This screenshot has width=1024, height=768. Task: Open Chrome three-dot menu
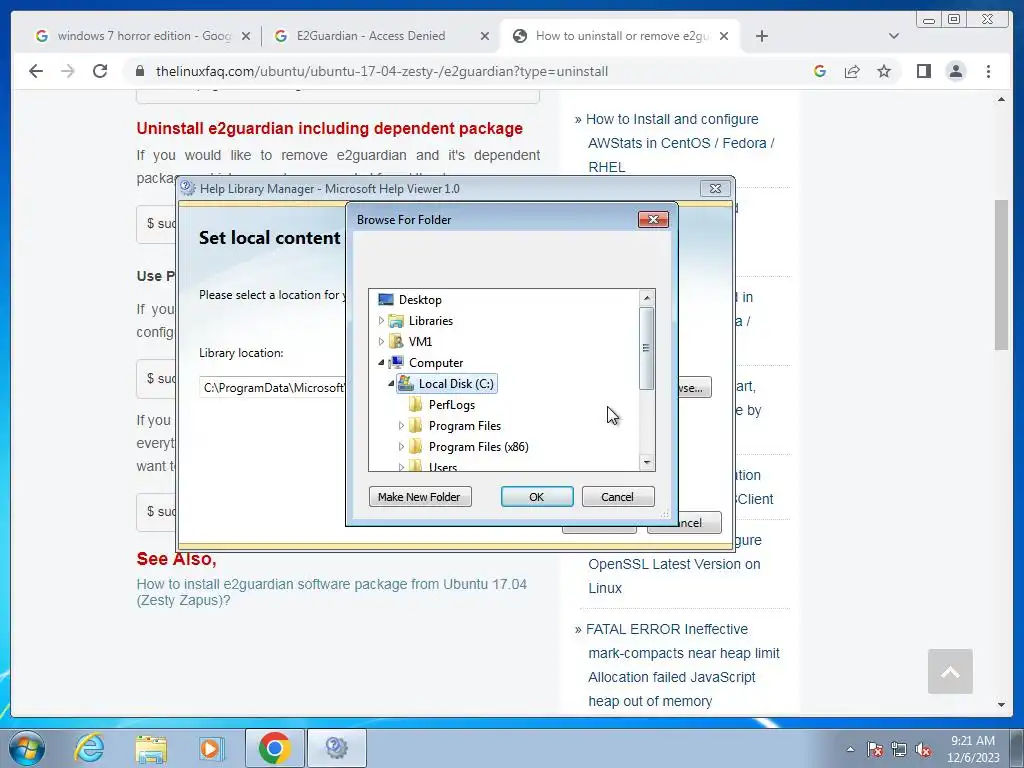pos(989,71)
